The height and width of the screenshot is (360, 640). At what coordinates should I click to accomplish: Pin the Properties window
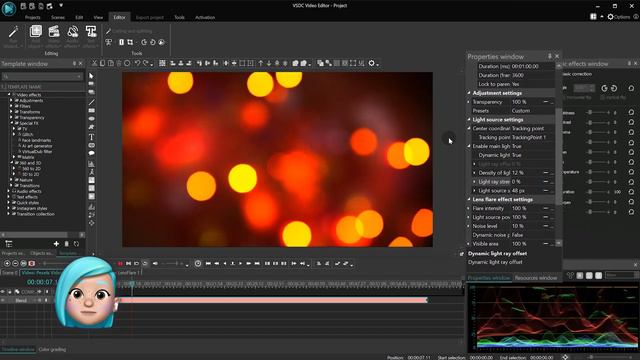(x=549, y=56)
